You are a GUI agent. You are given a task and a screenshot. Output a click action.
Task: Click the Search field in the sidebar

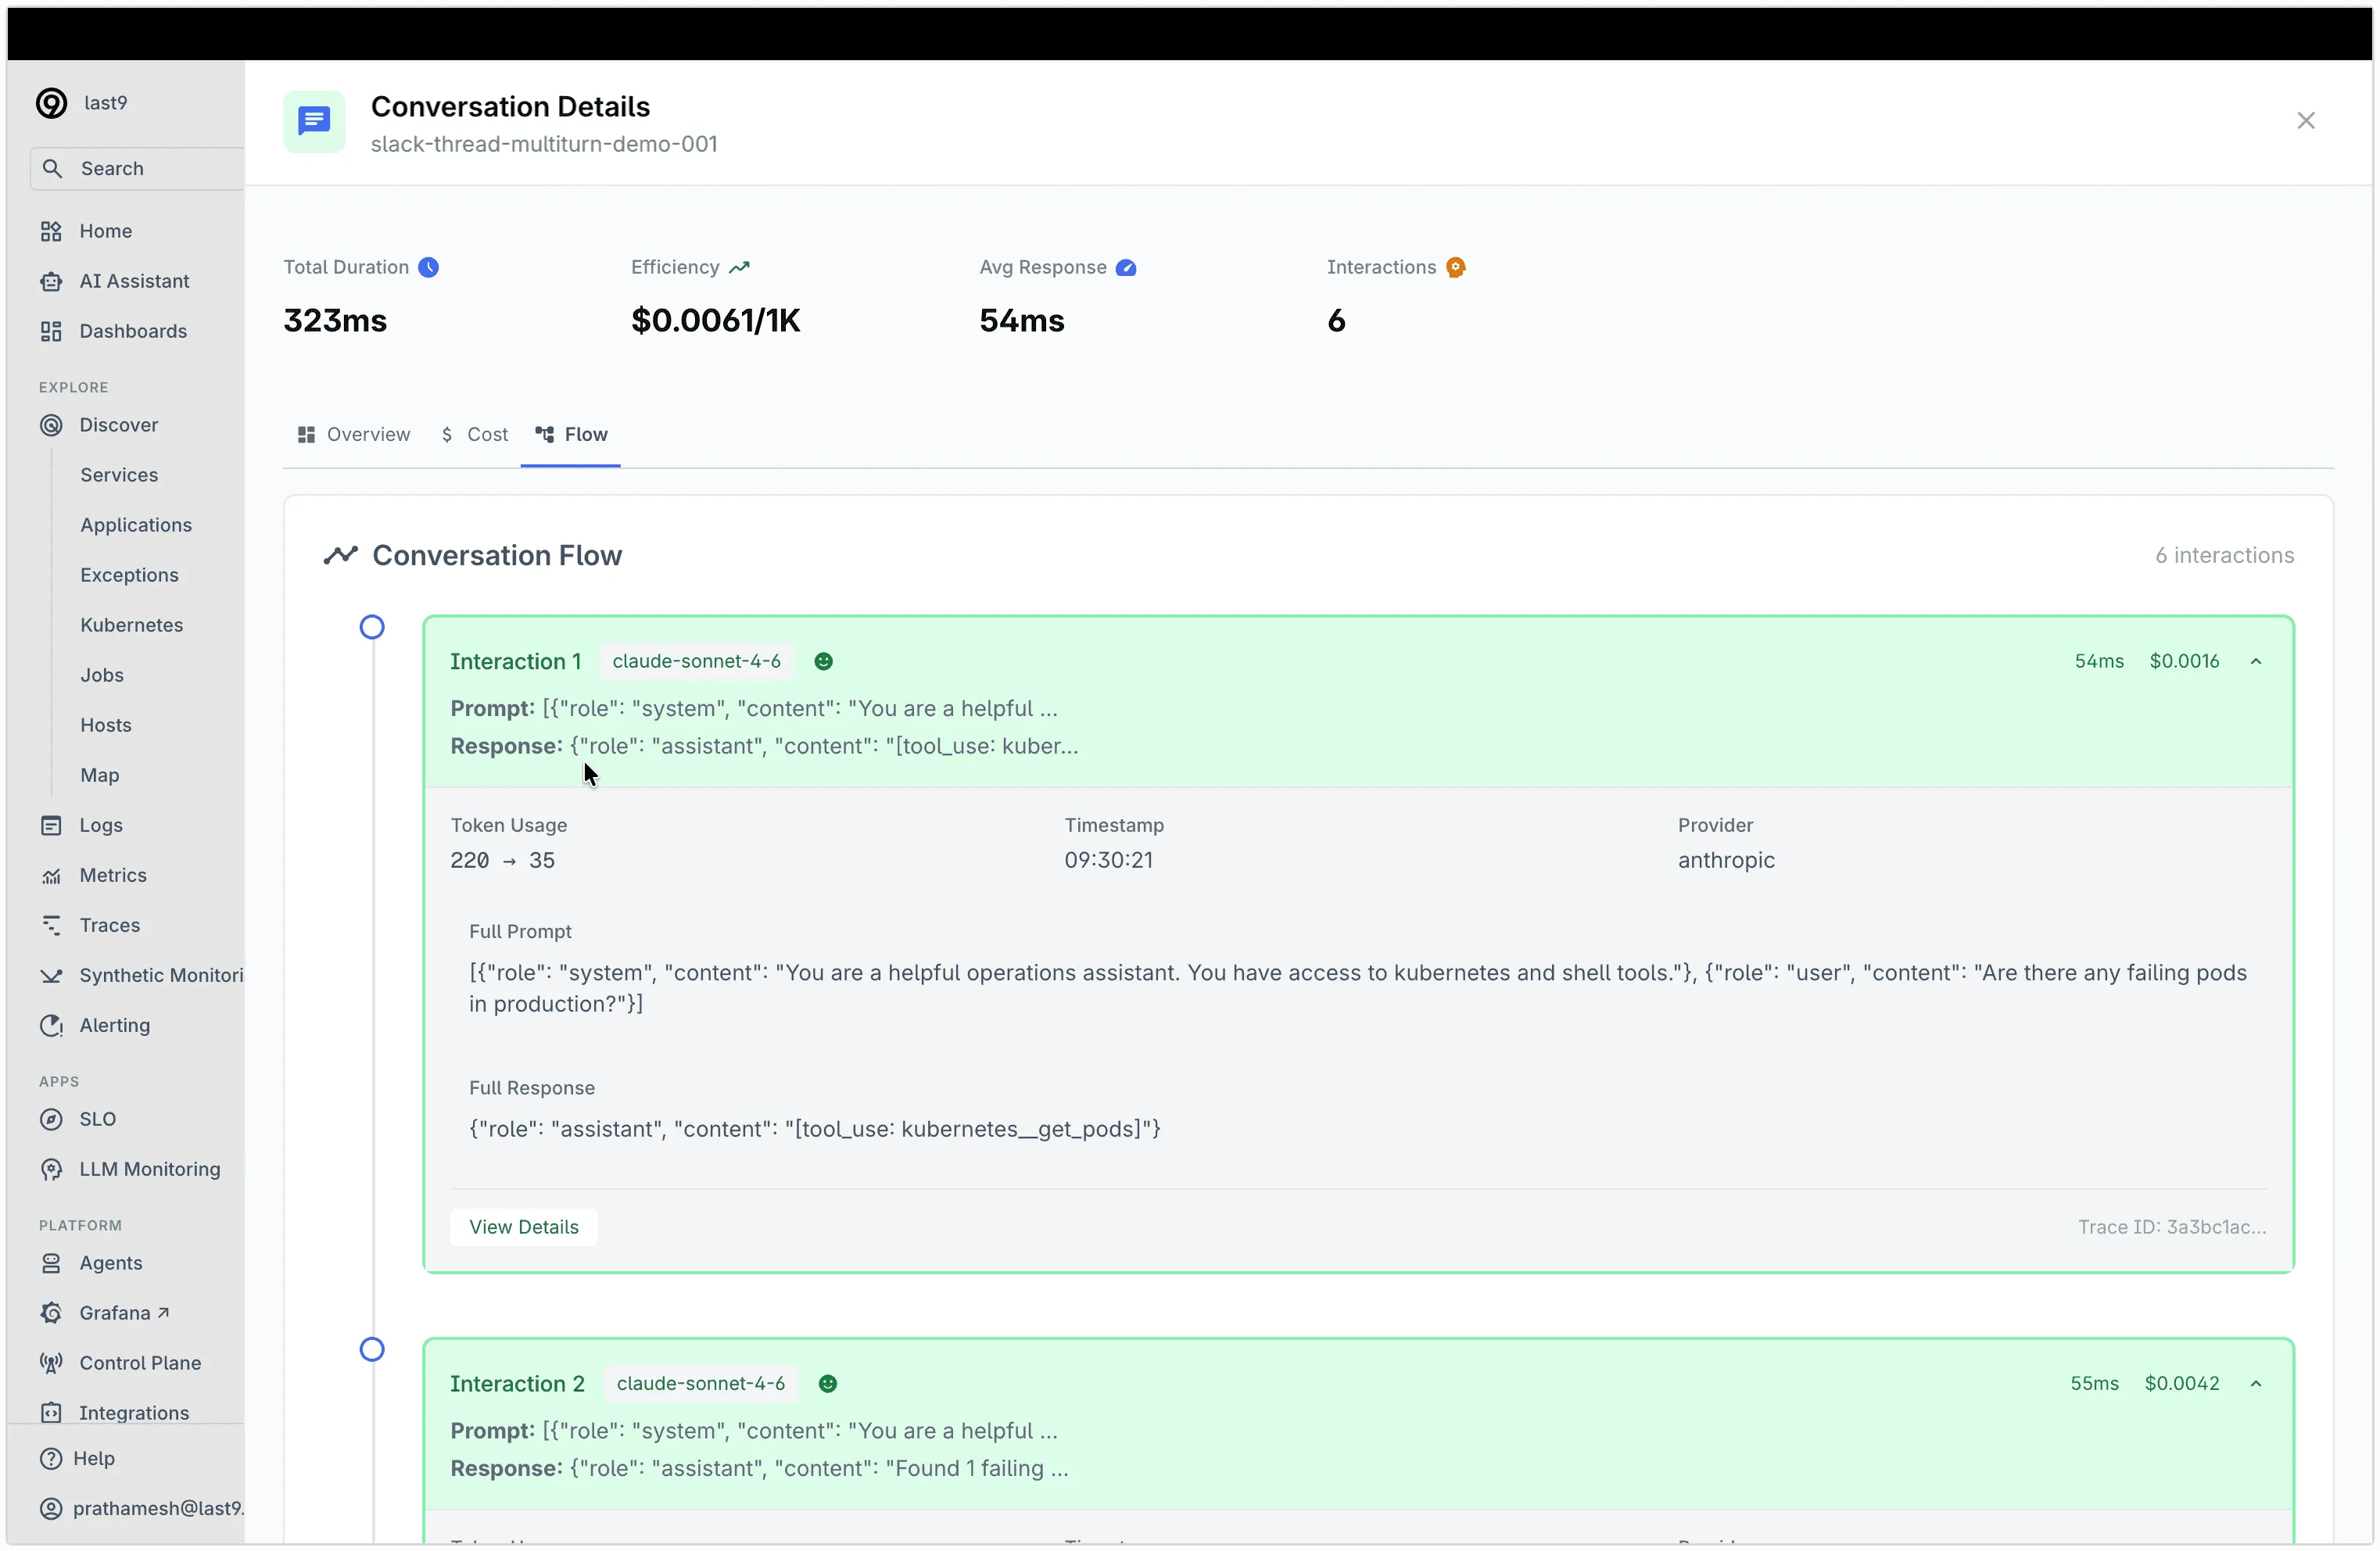138,169
